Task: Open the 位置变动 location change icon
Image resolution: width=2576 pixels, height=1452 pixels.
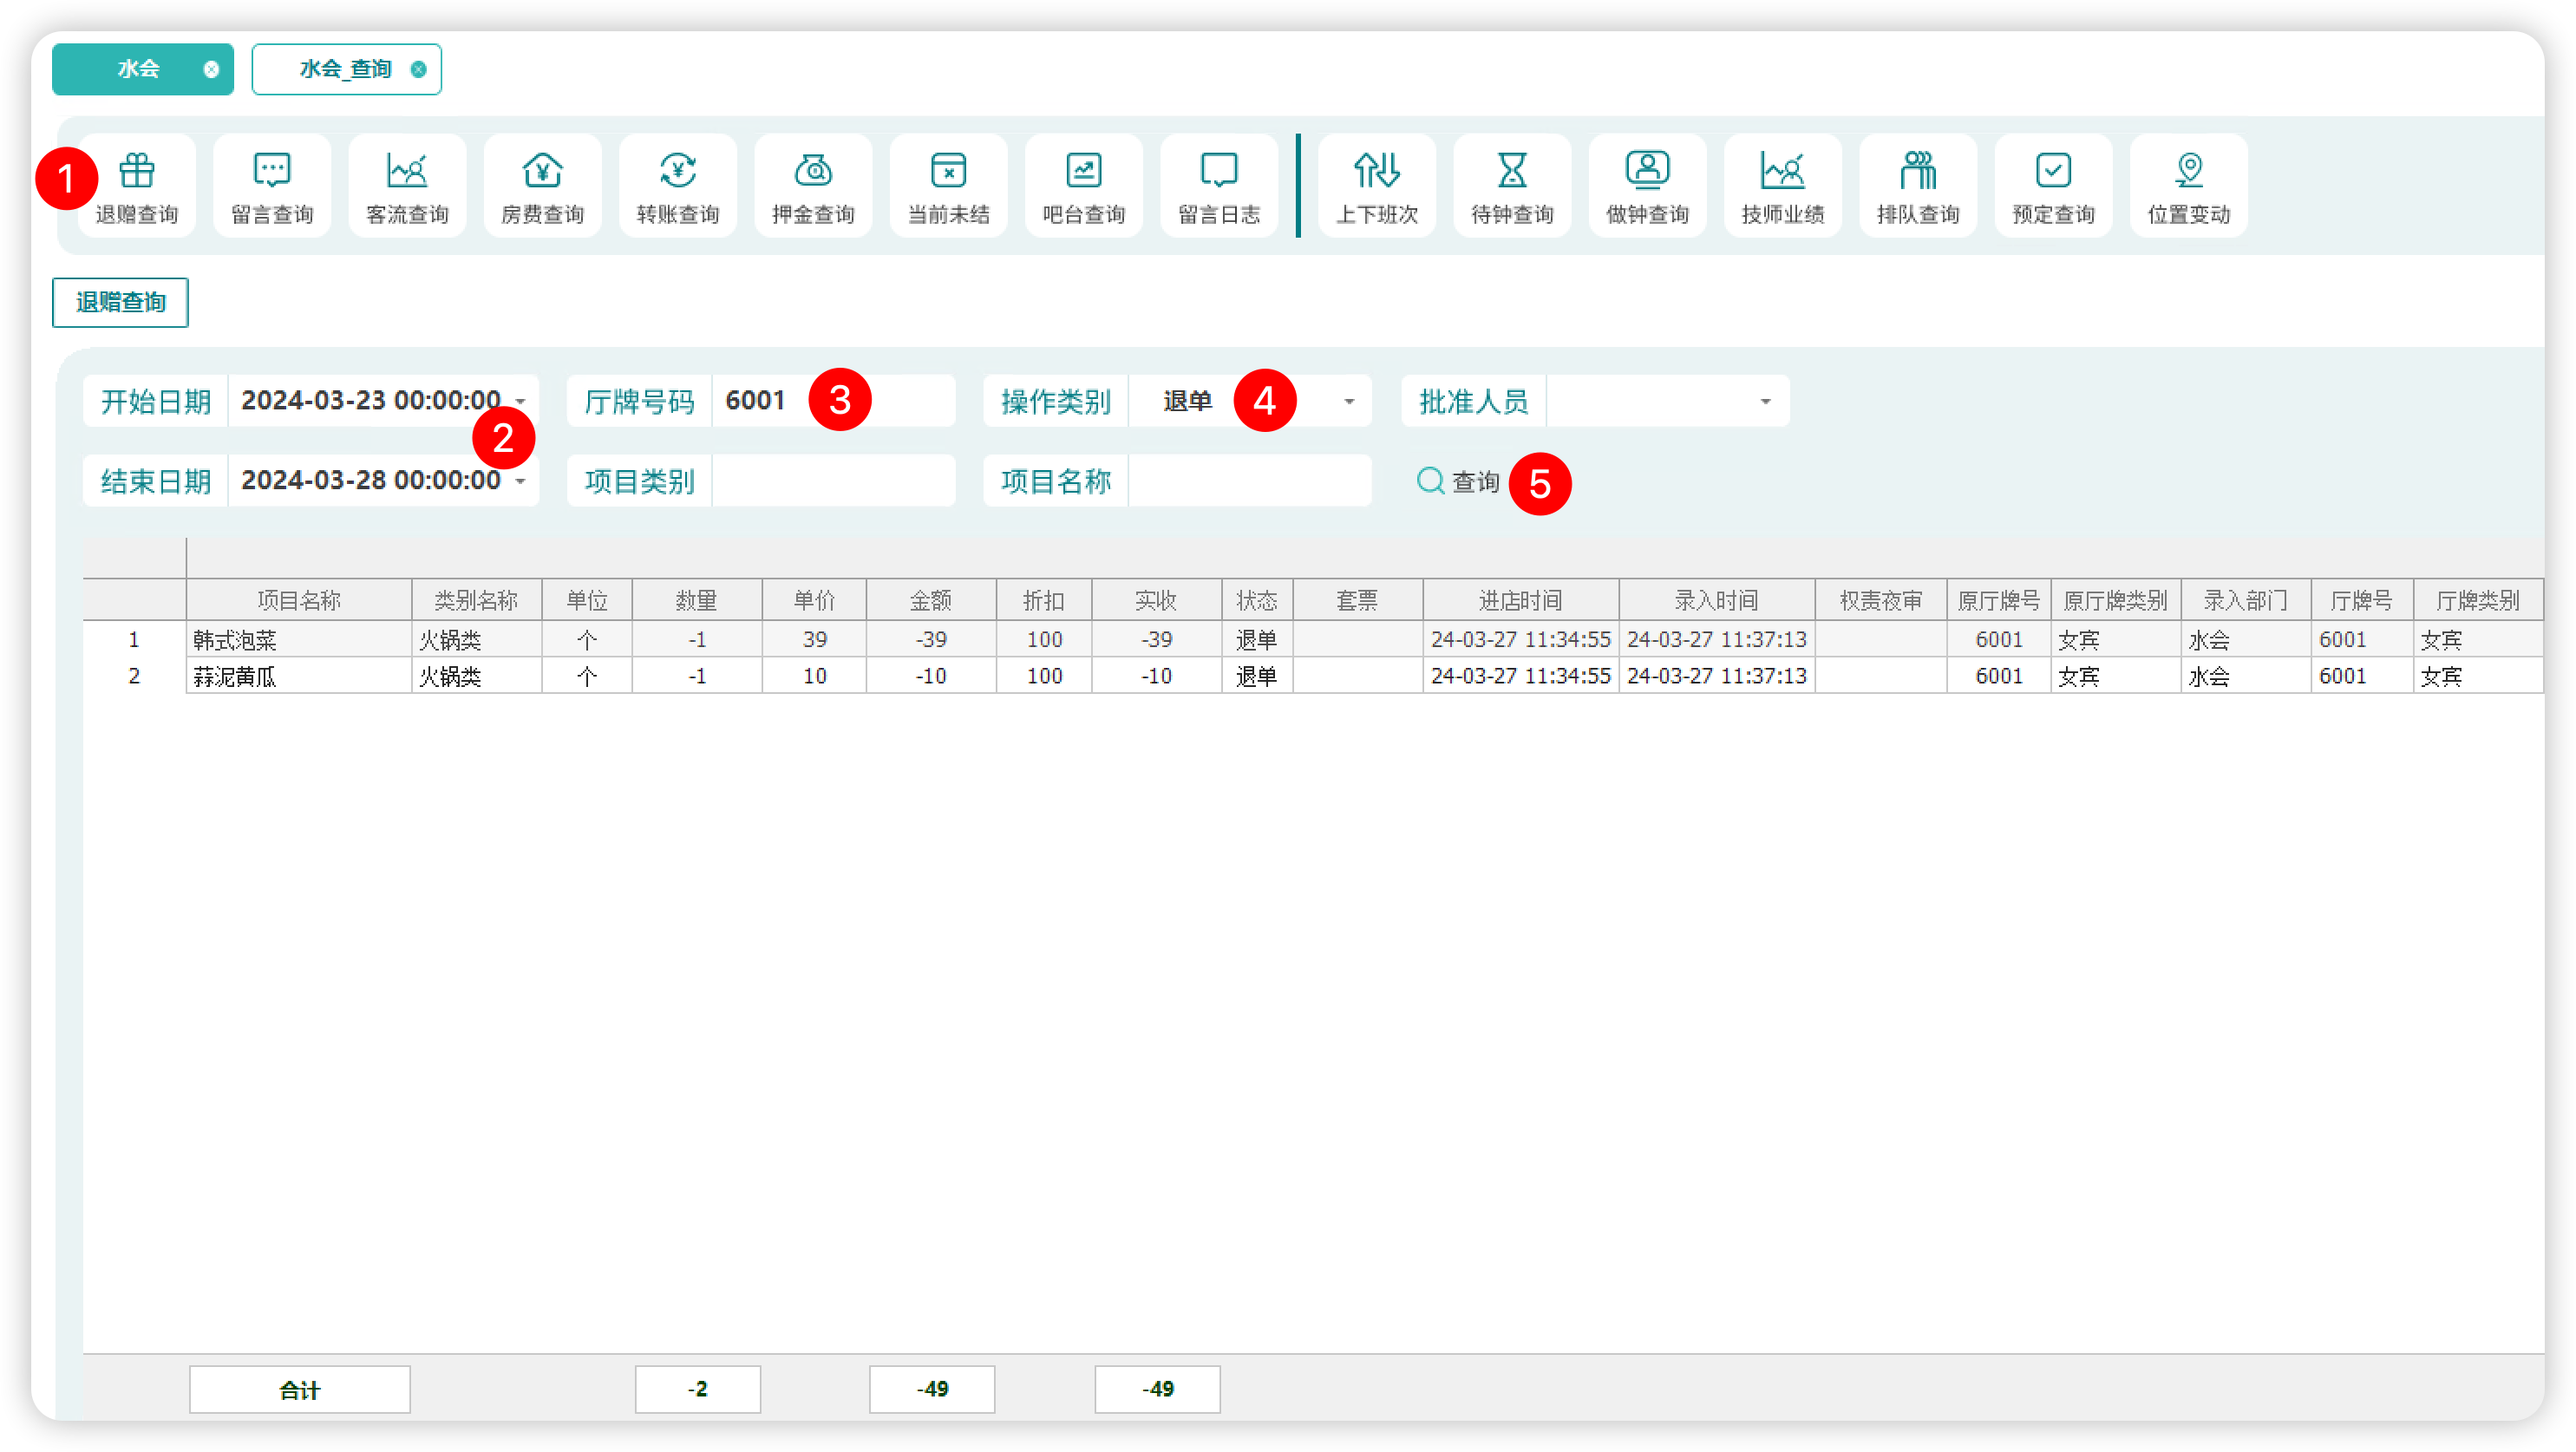Action: click(x=2189, y=187)
